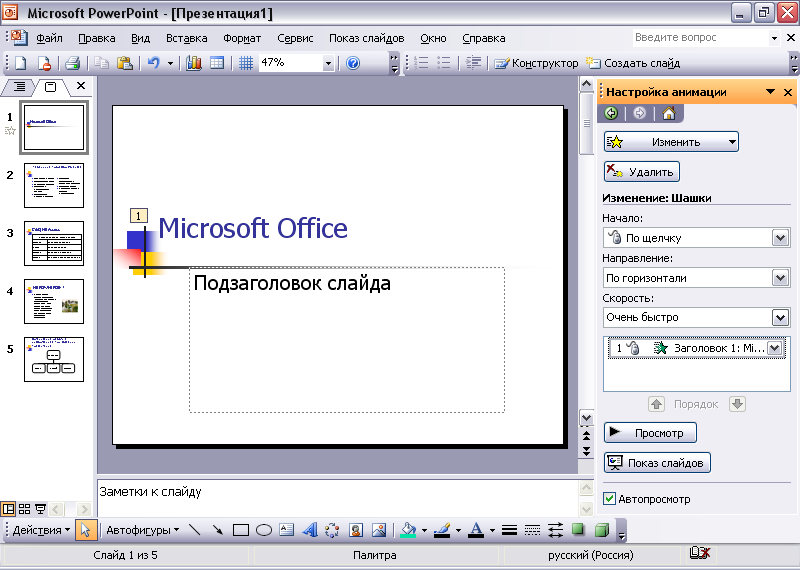Click the task pane Back arrow
The width and height of the screenshot is (800, 570).
click(x=611, y=113)
